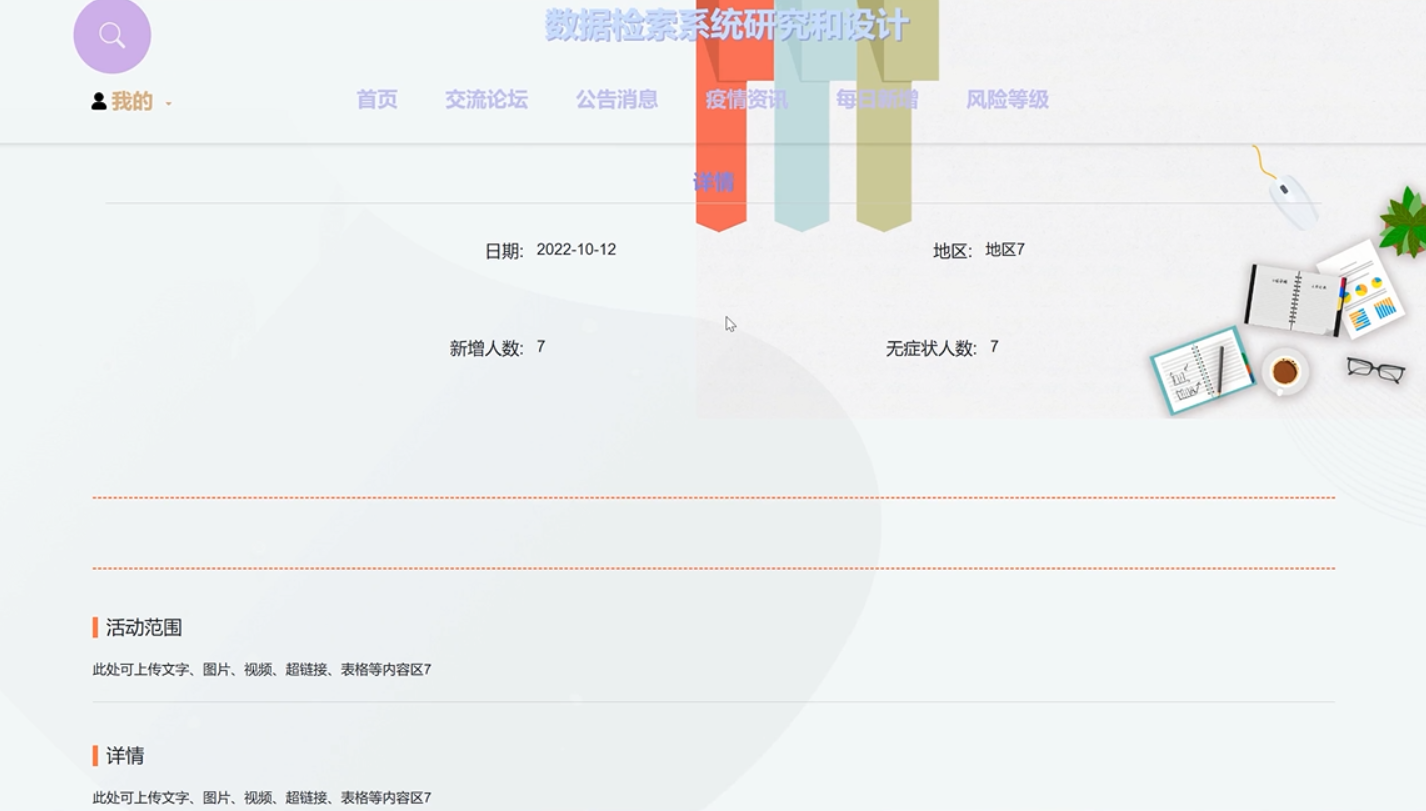Click the site title 数据检索系统研究和设计
The image size is (1426, 811).
727,26
